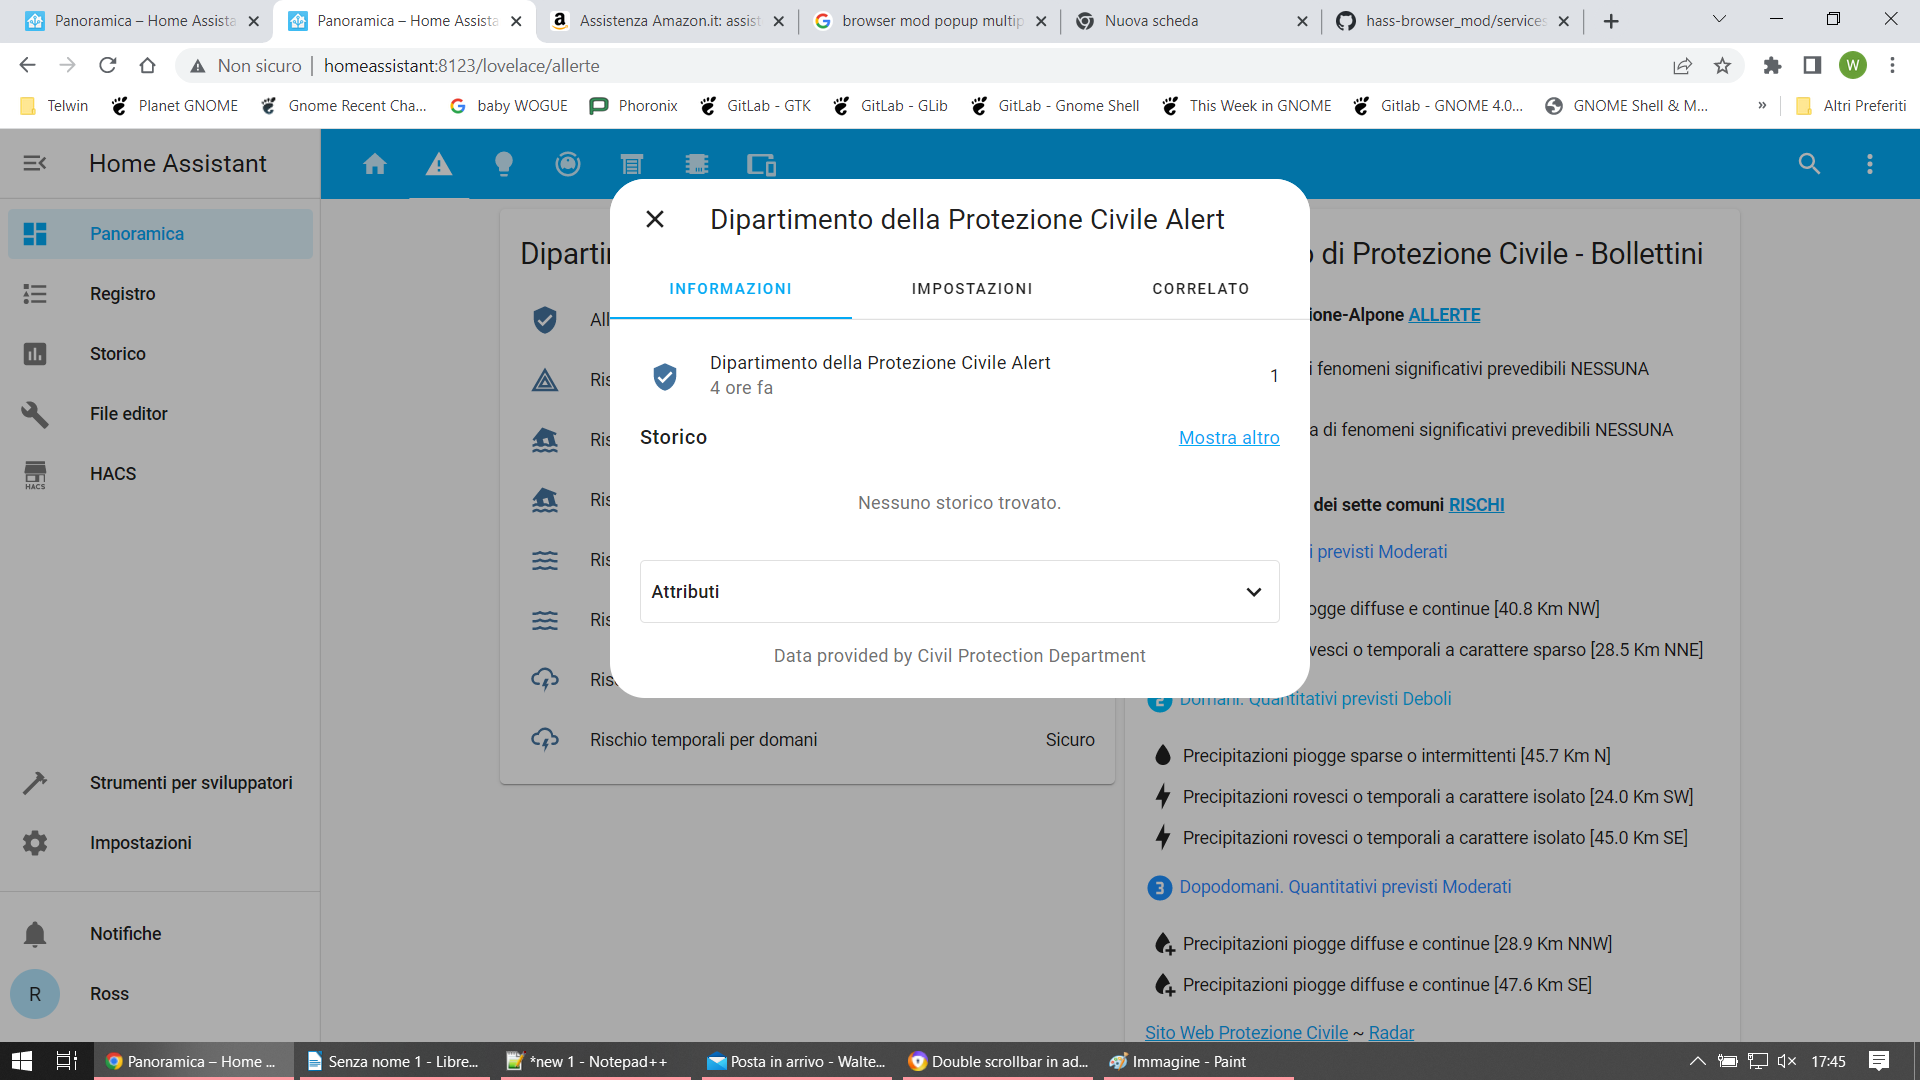This screenshot has width=1920, height=1080.
Task: Collapse the Home Assistant sidebar
Action: click(34, 164)
